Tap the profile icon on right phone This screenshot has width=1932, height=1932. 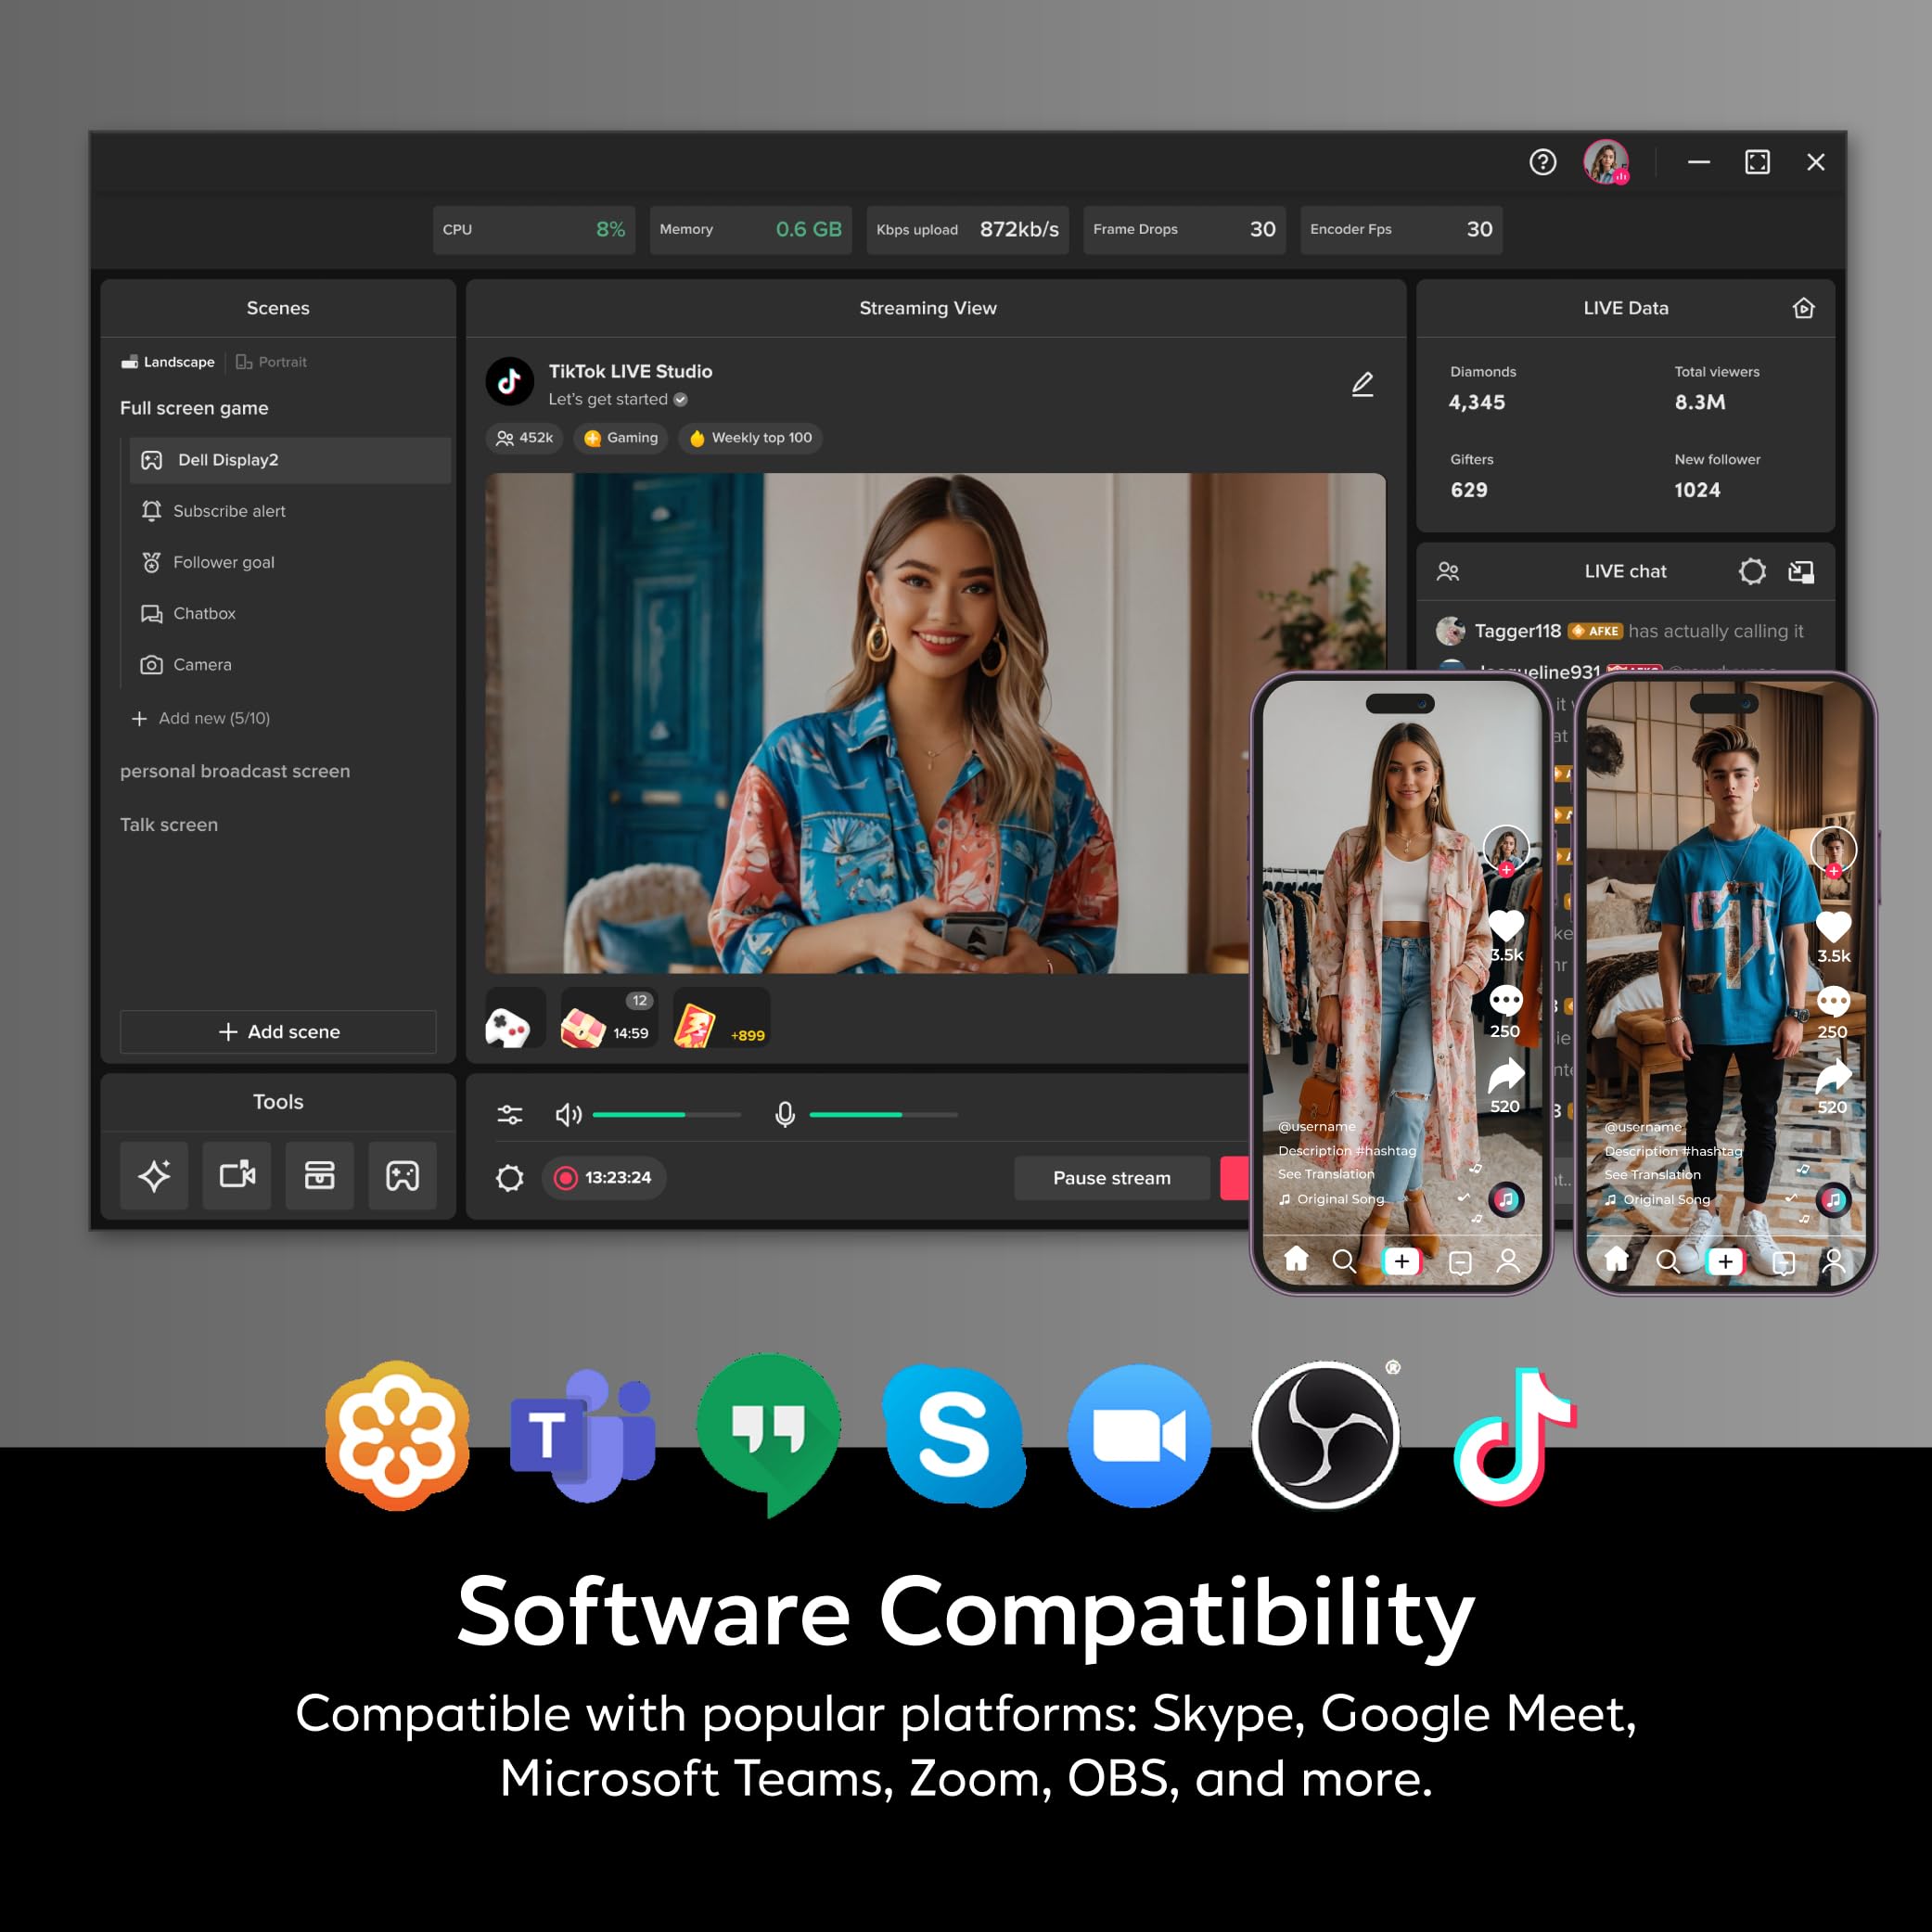(x=1833, y=1261)
